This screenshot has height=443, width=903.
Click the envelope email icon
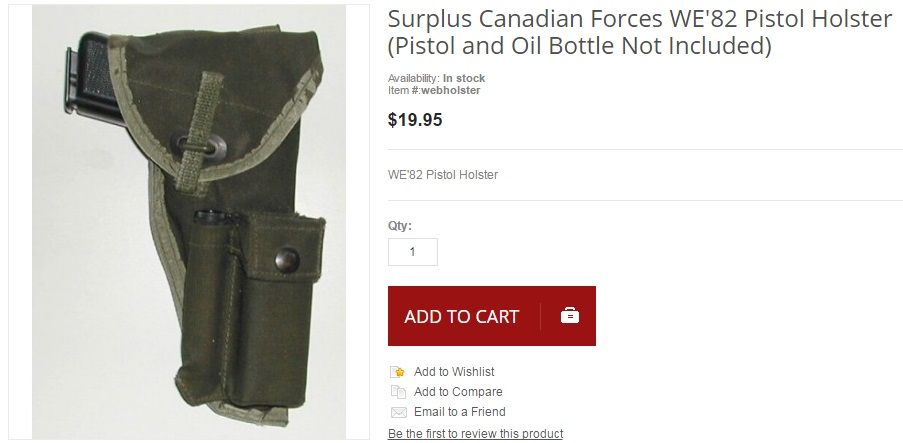click(398, 412)
